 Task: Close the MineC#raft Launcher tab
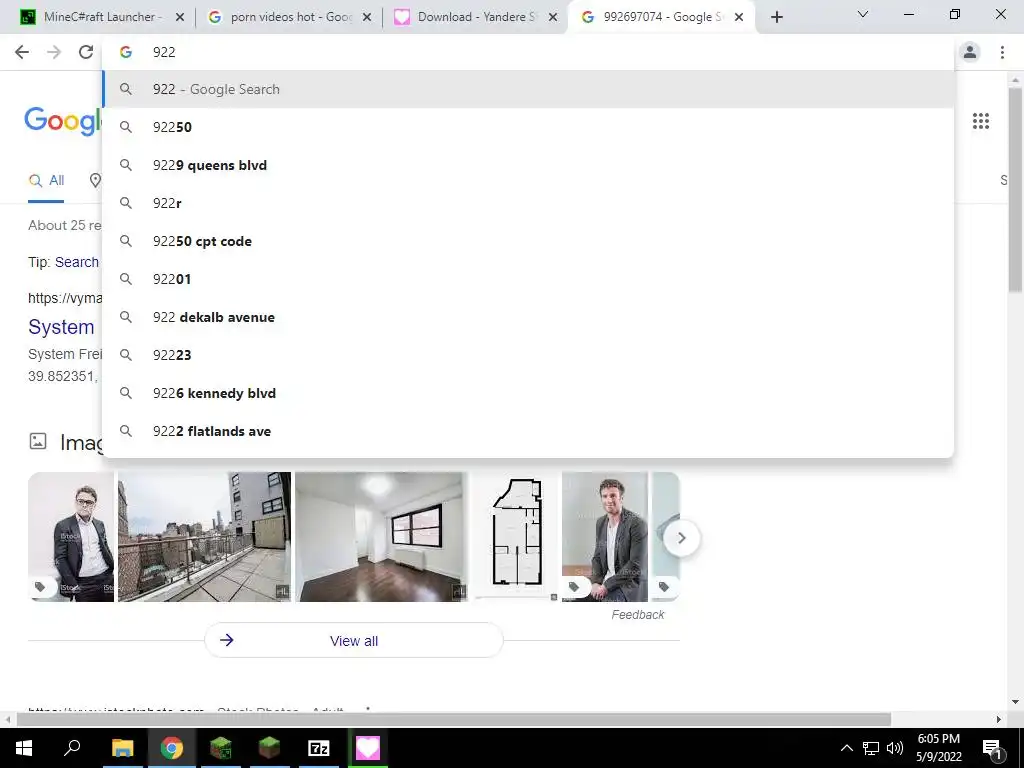pyautogui.click(x=180, y=17)
